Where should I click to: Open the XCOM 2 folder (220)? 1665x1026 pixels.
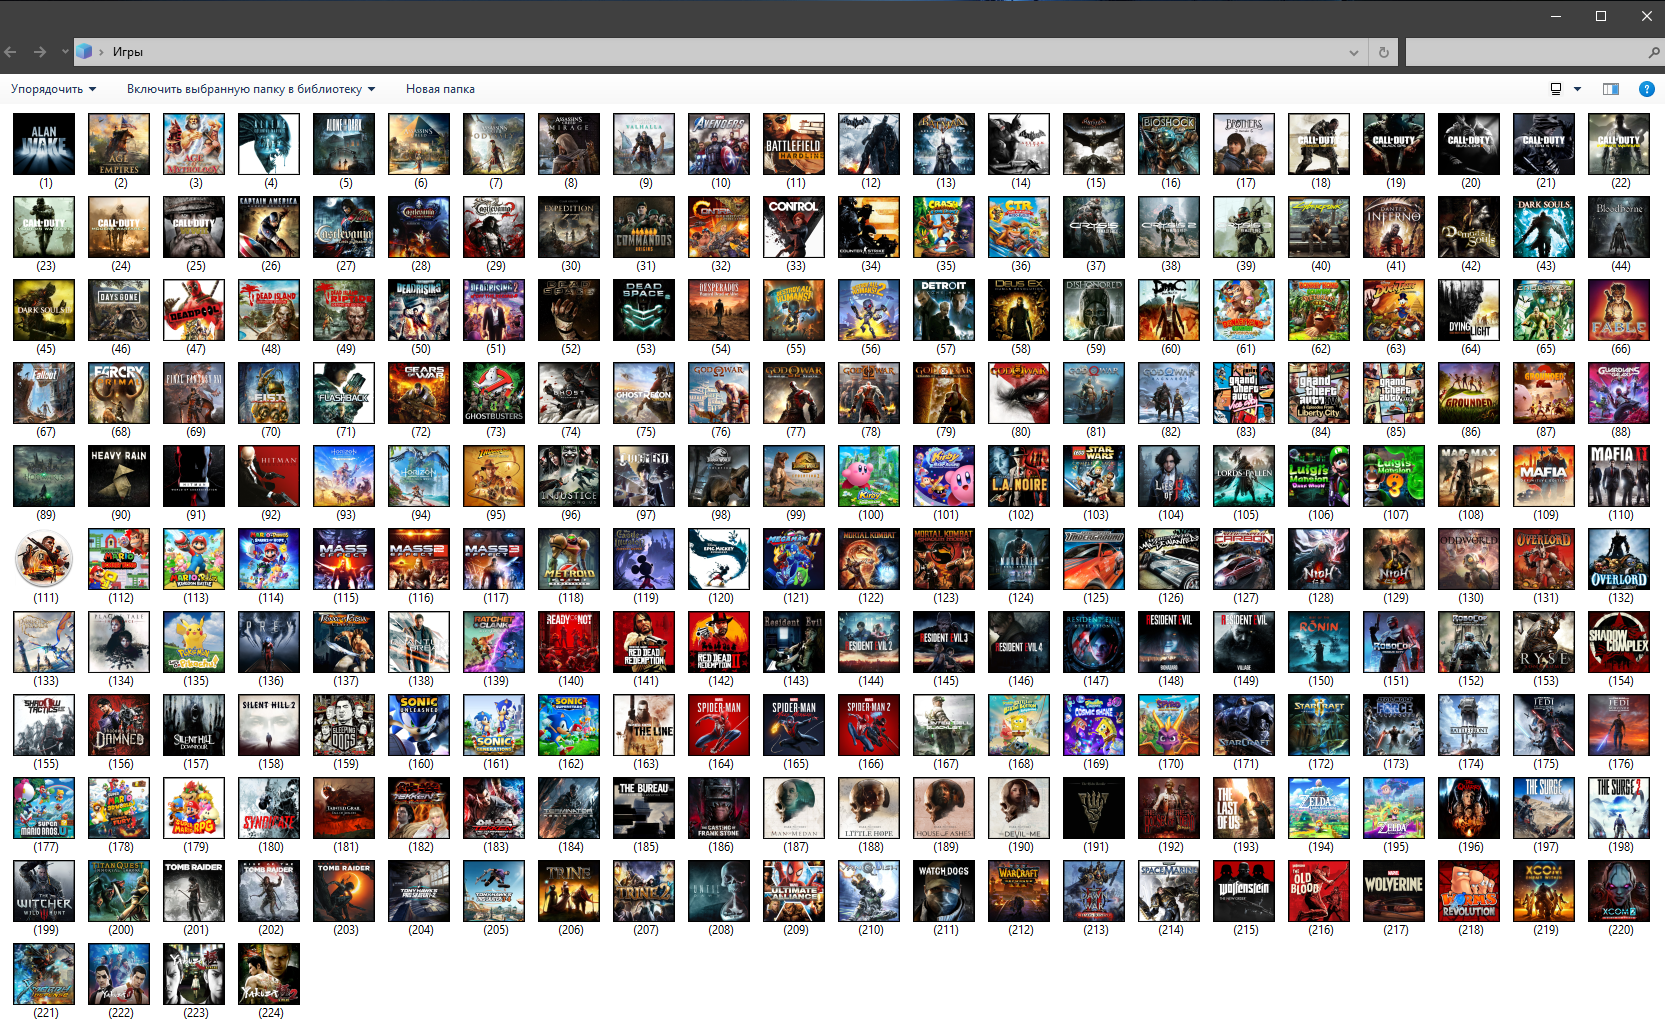(x=1619, y=891)
